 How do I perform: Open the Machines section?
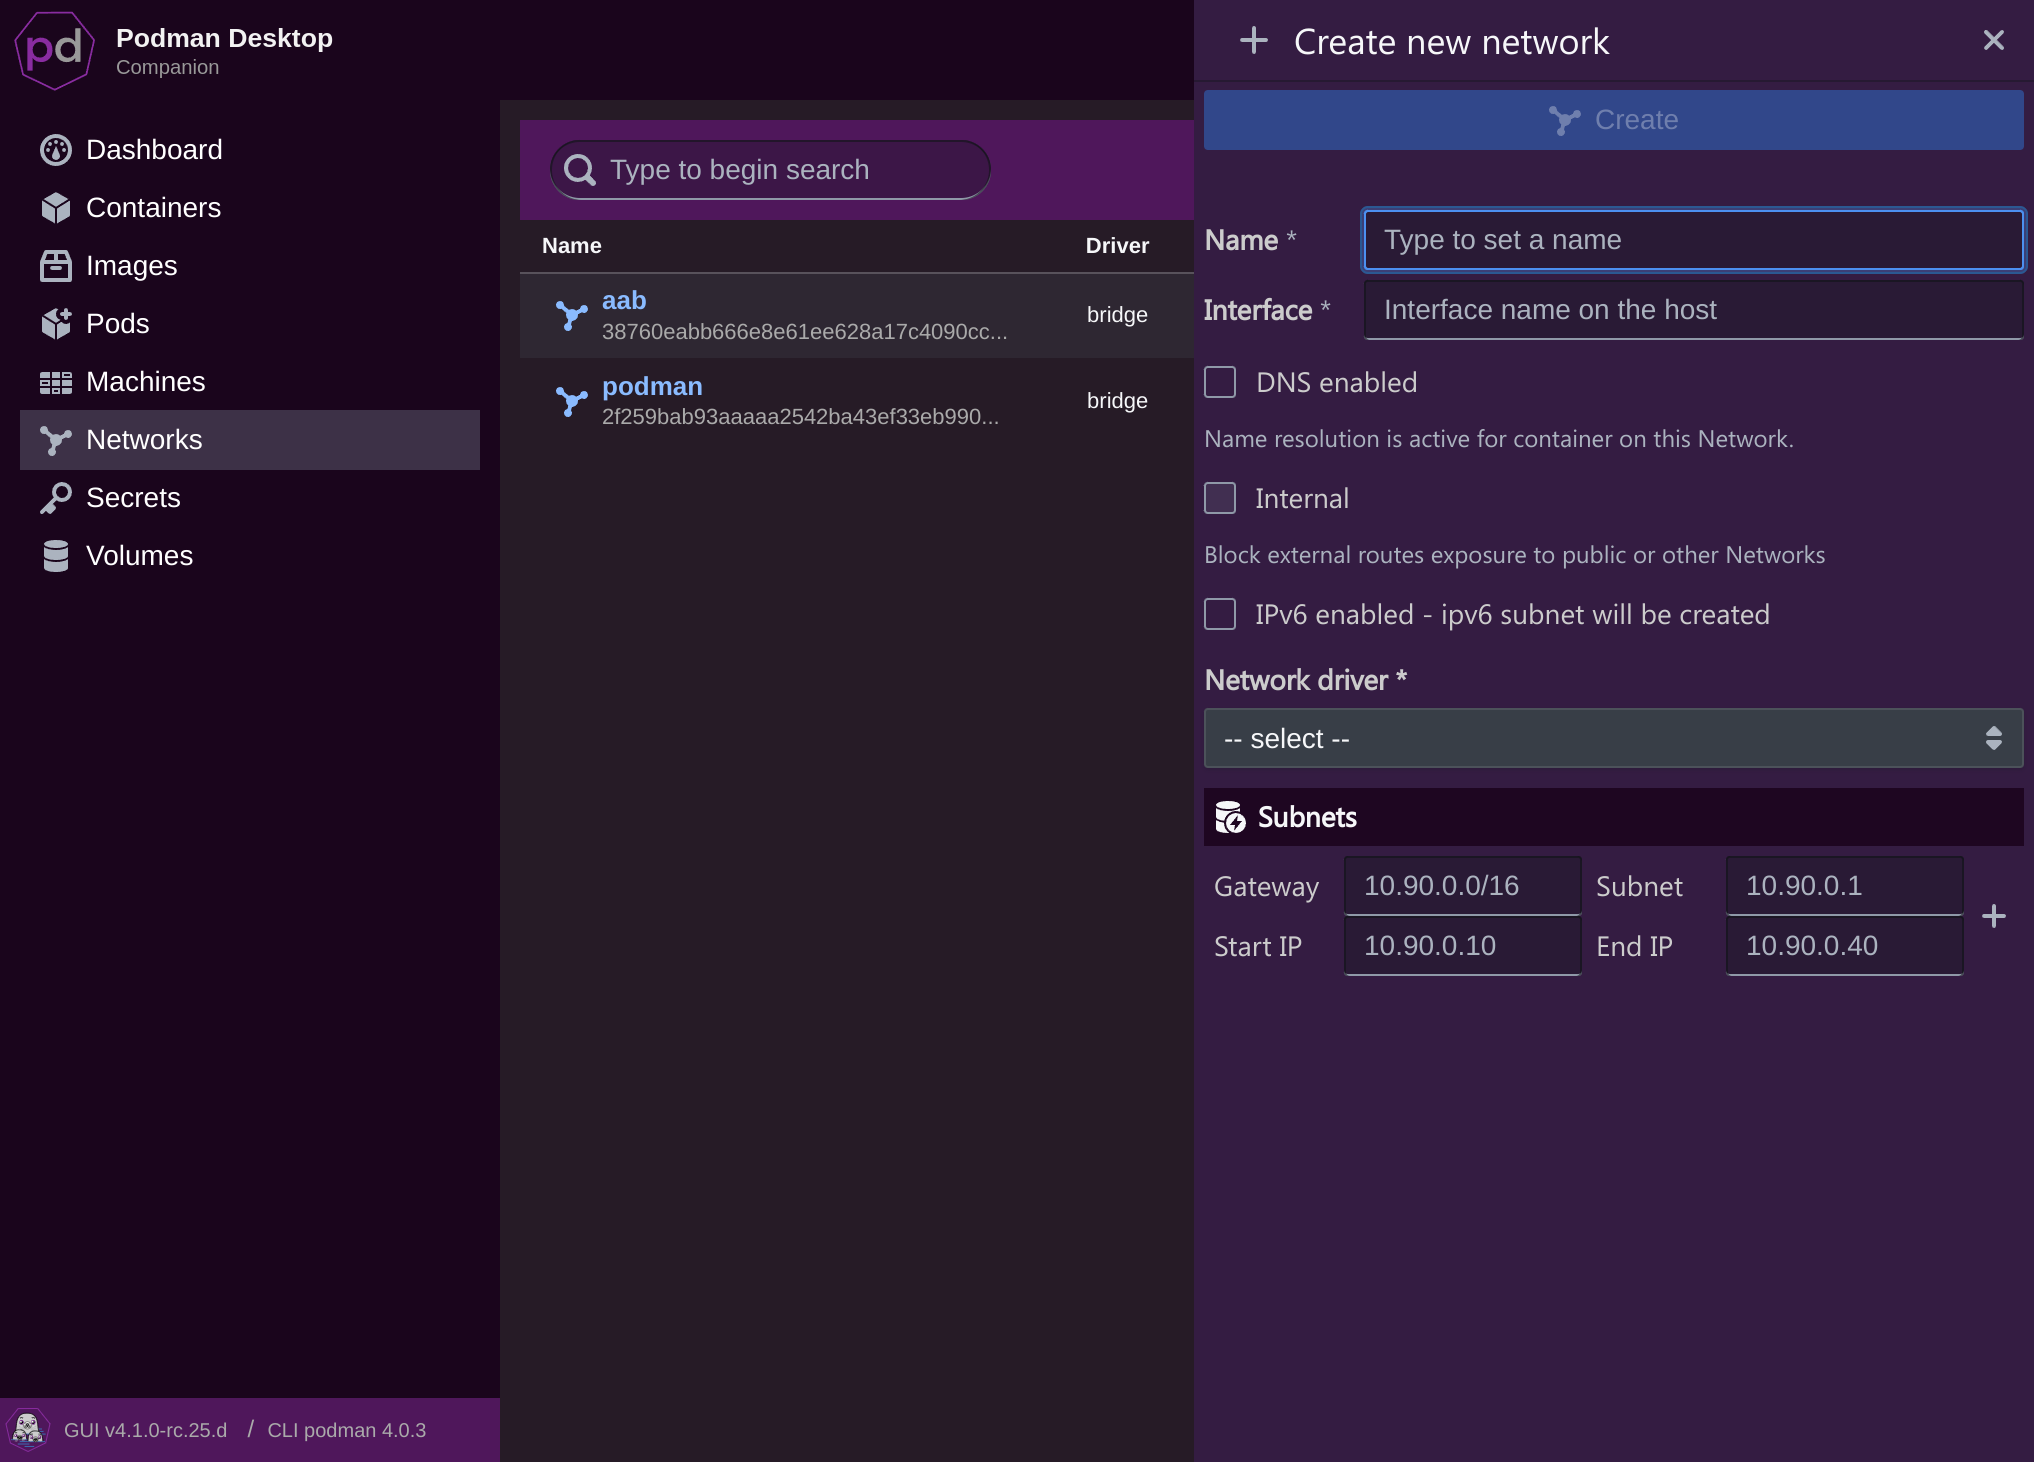[145, 381]
